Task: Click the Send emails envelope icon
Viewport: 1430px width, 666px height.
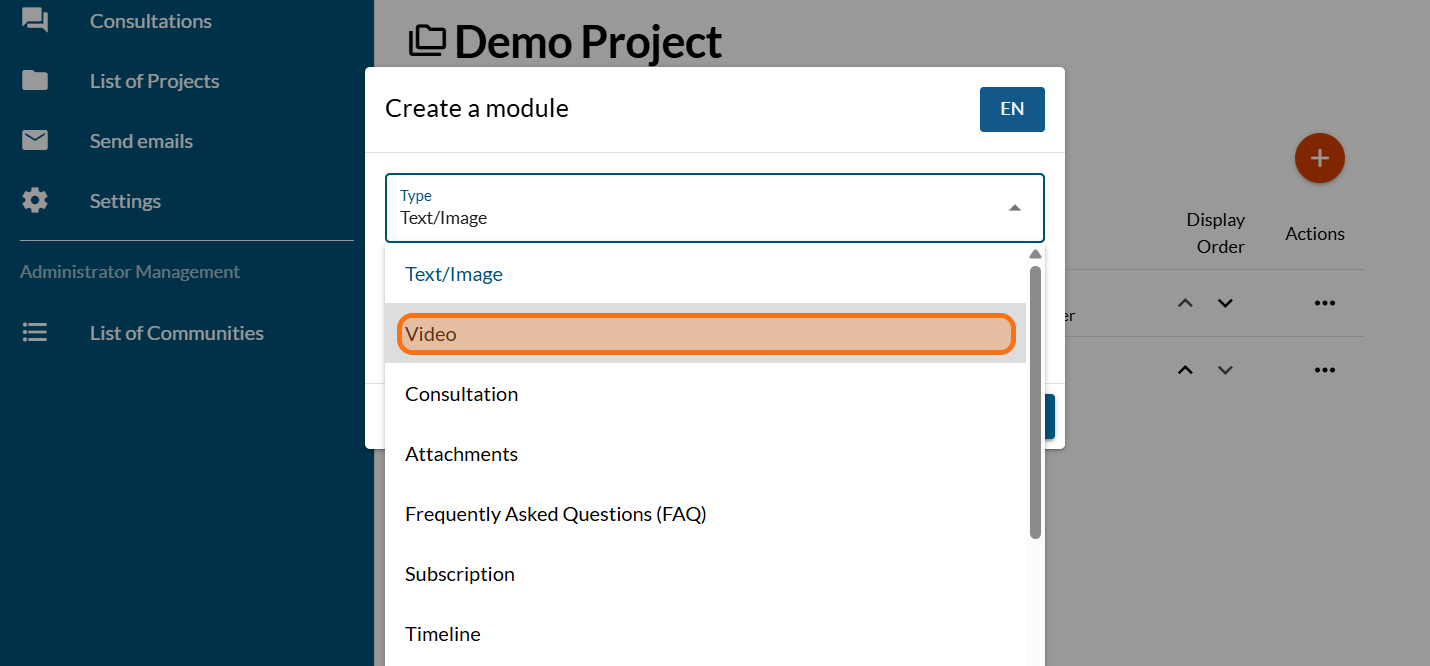Action: (x=35, y=141)
